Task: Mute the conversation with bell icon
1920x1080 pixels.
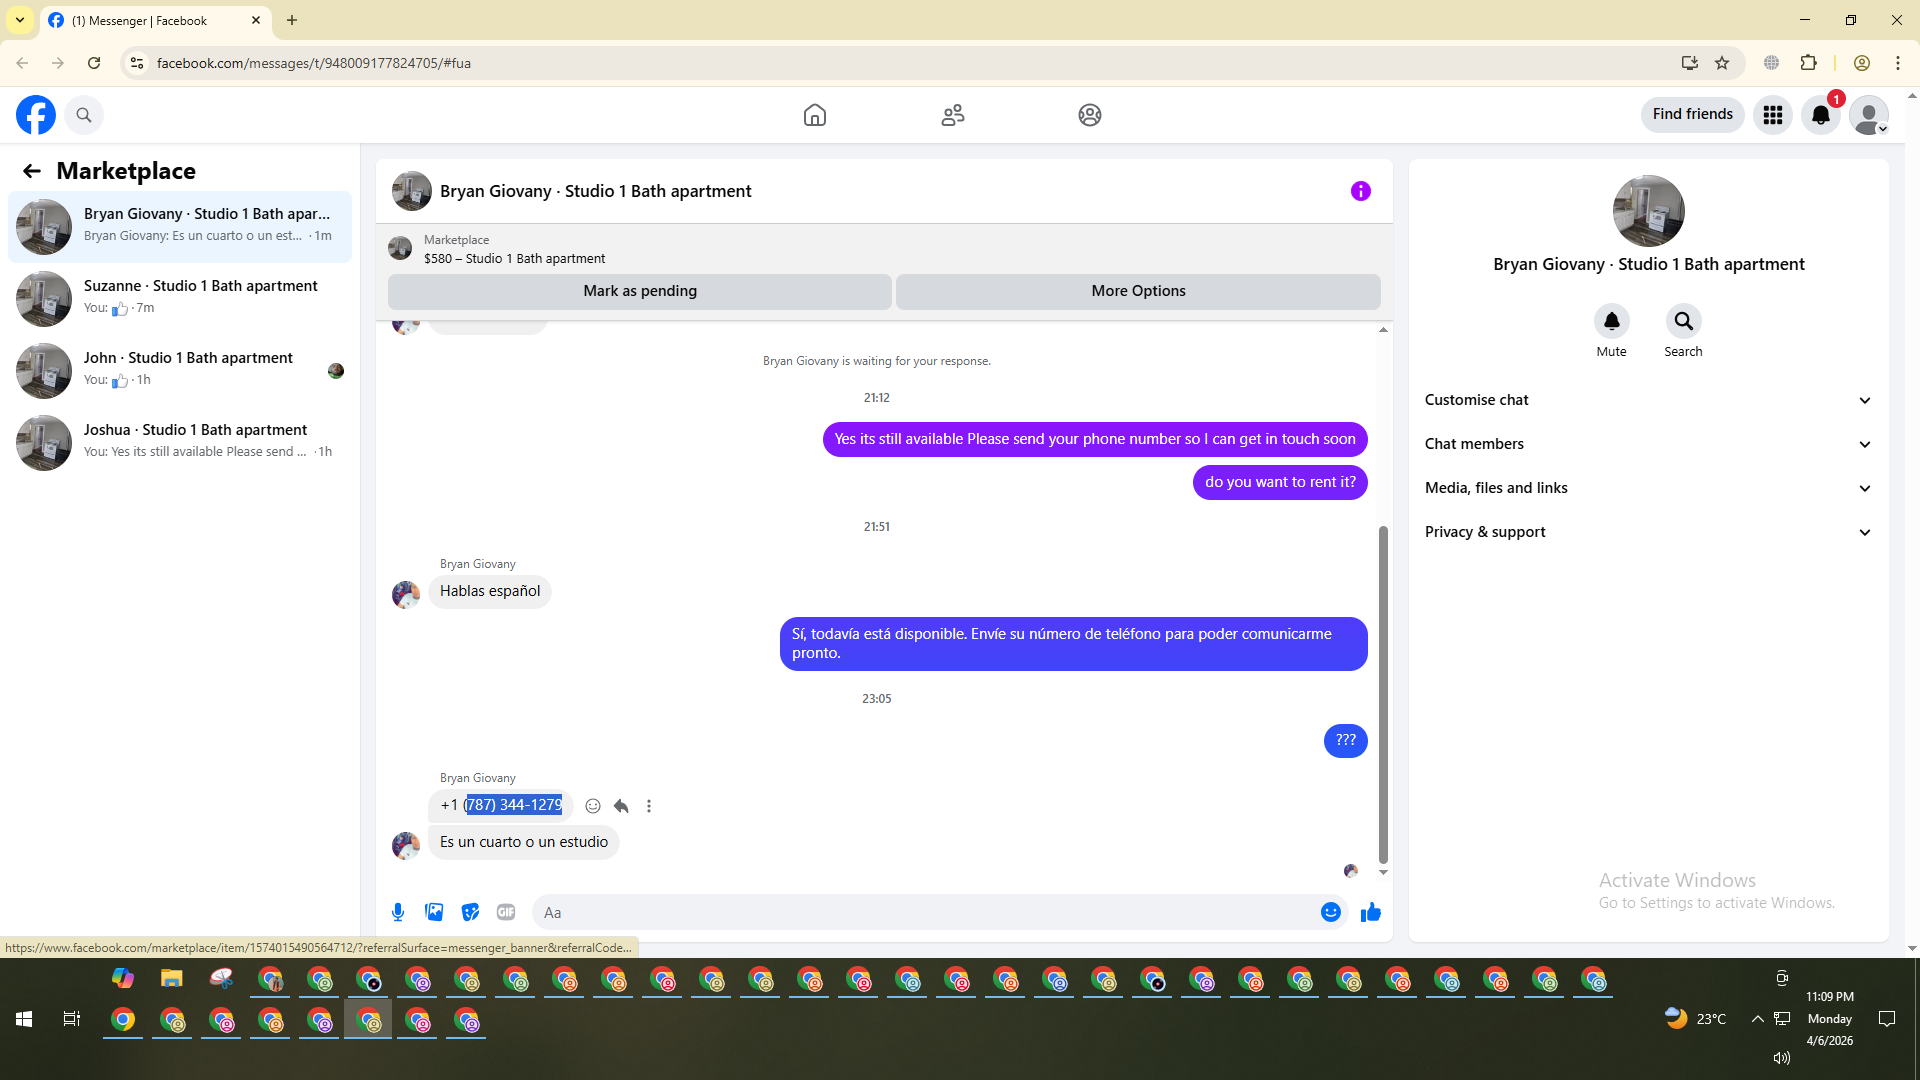Action: (x=1612, y=321)
